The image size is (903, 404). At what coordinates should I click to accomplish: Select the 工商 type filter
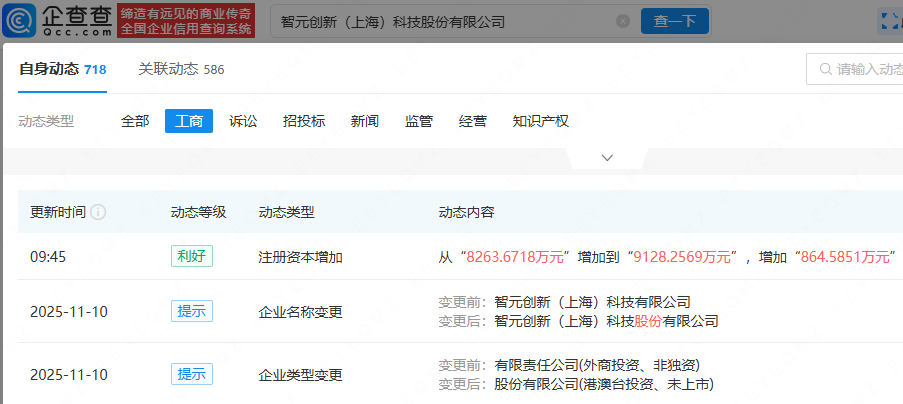pyautogui.click(x=189, y=121)
